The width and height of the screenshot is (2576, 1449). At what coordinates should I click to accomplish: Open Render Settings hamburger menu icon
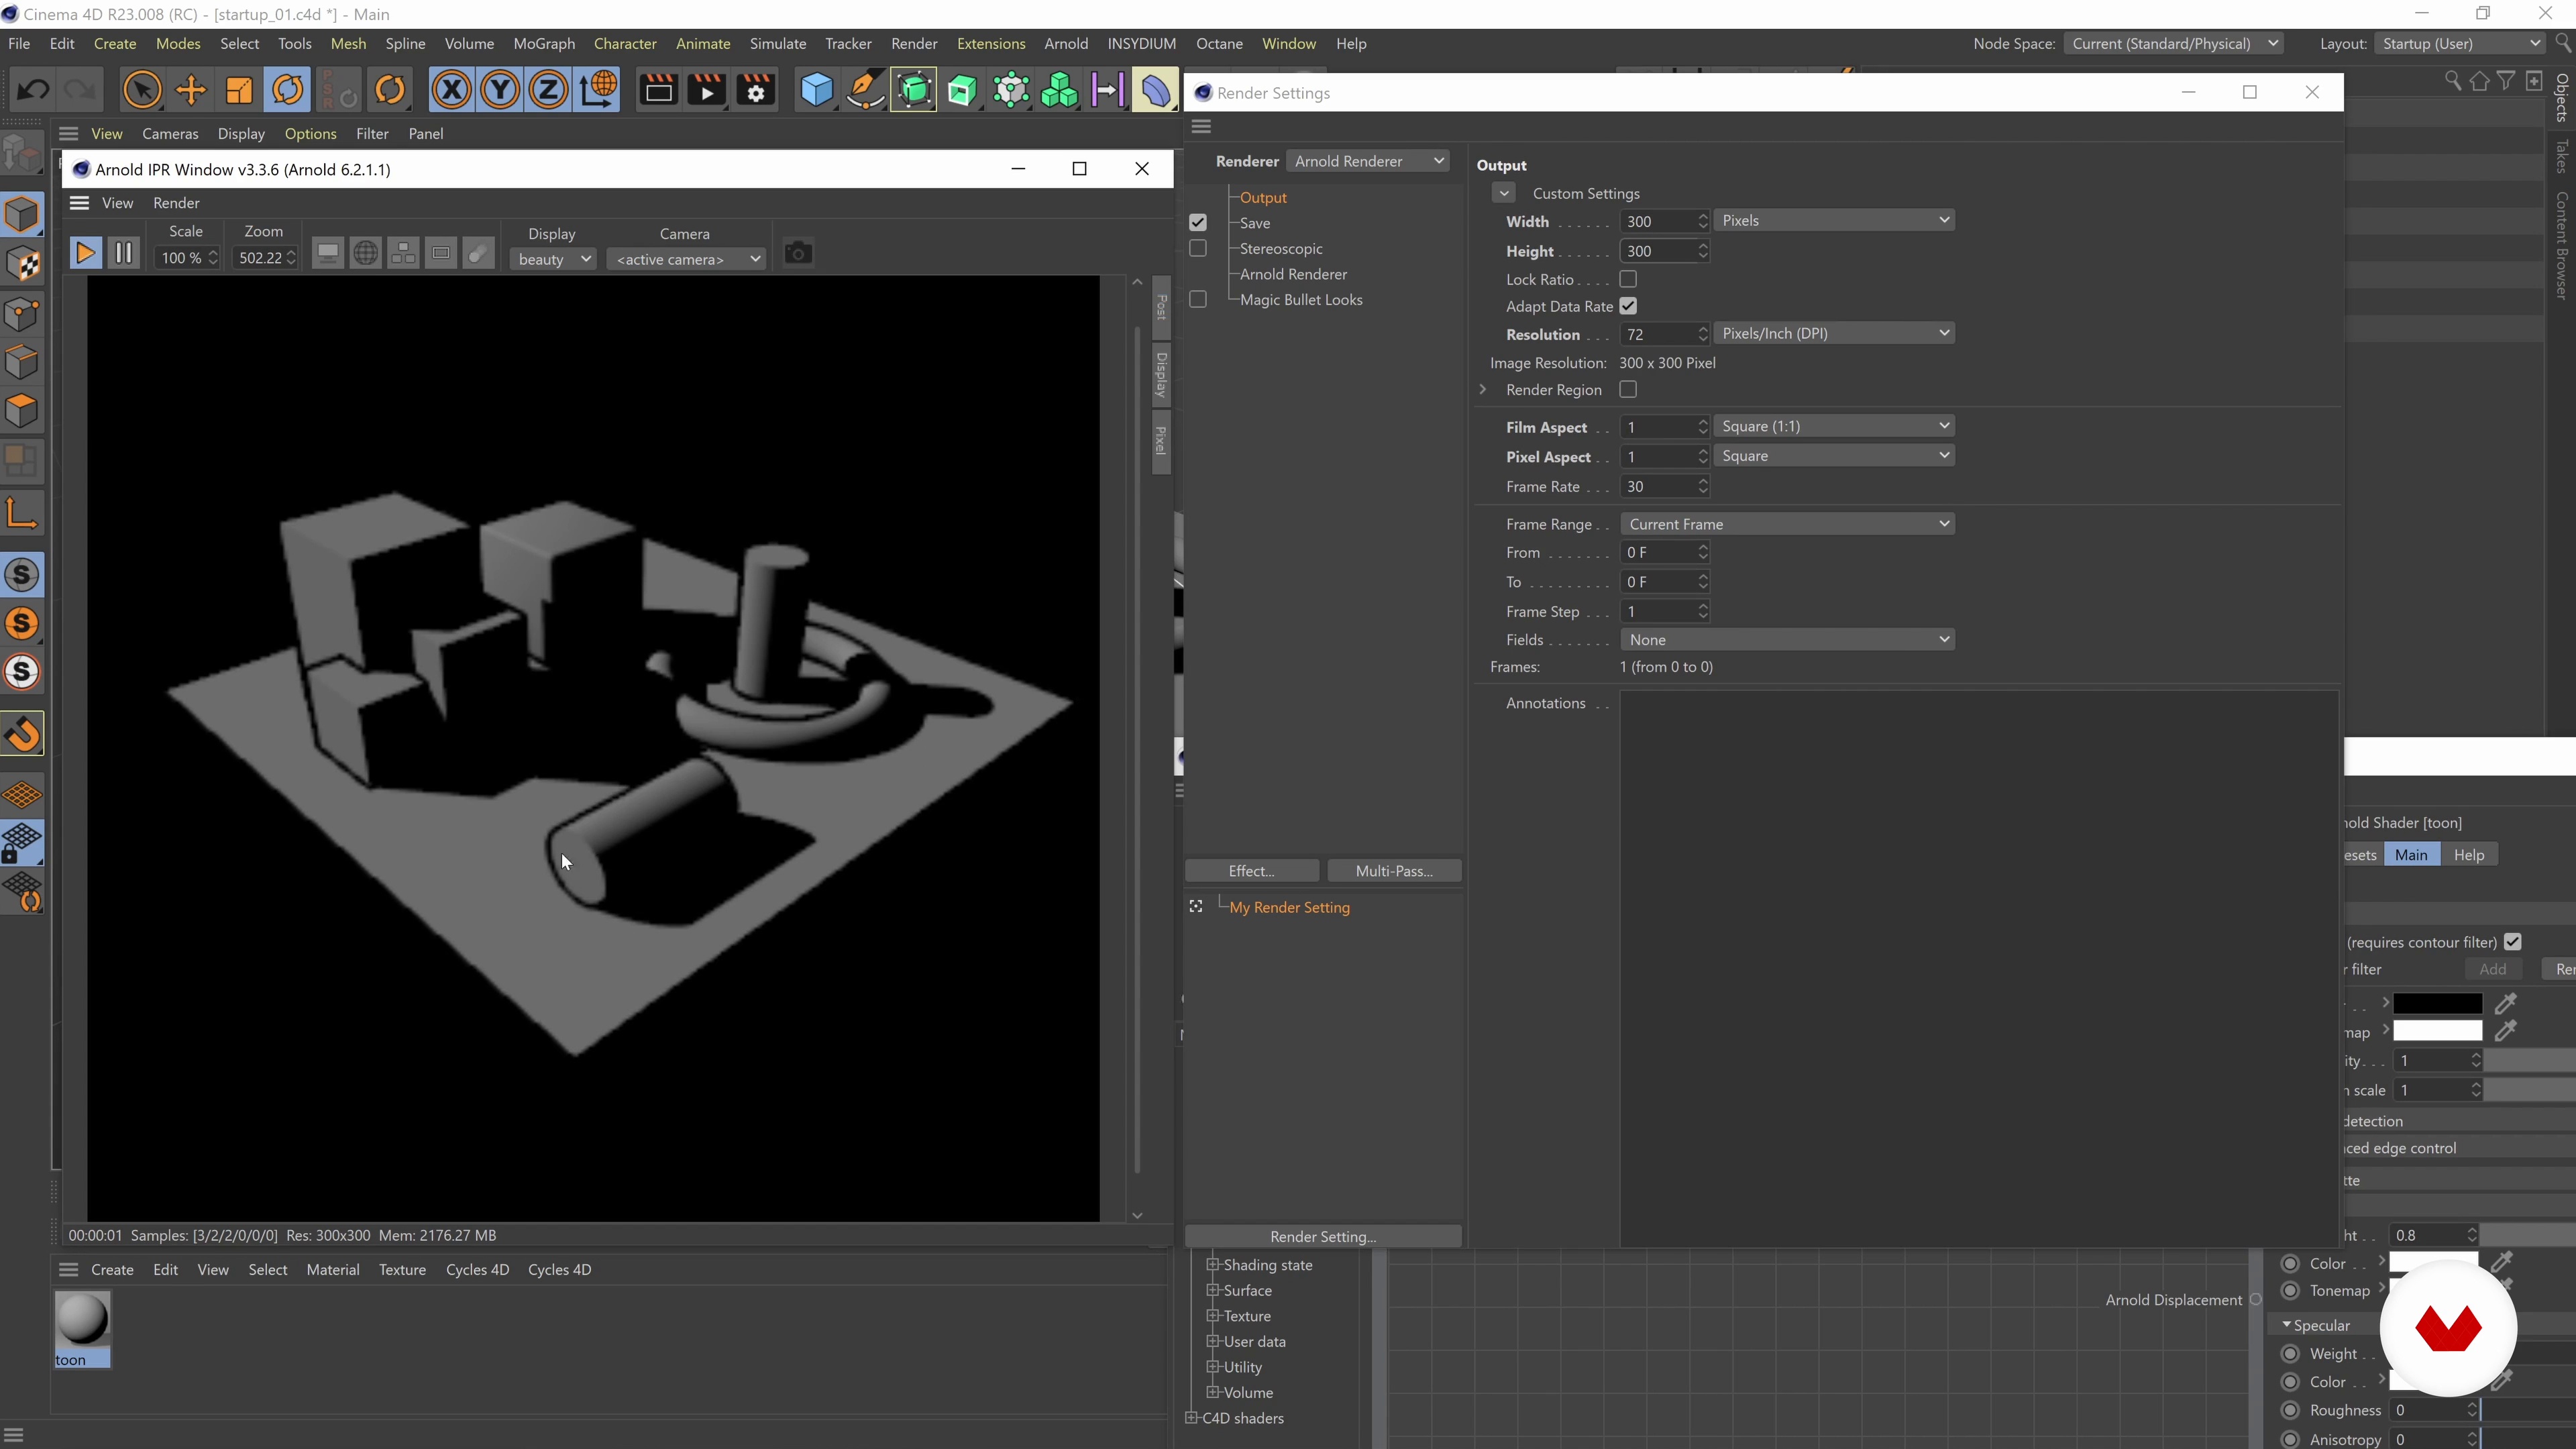[1201, 126]
